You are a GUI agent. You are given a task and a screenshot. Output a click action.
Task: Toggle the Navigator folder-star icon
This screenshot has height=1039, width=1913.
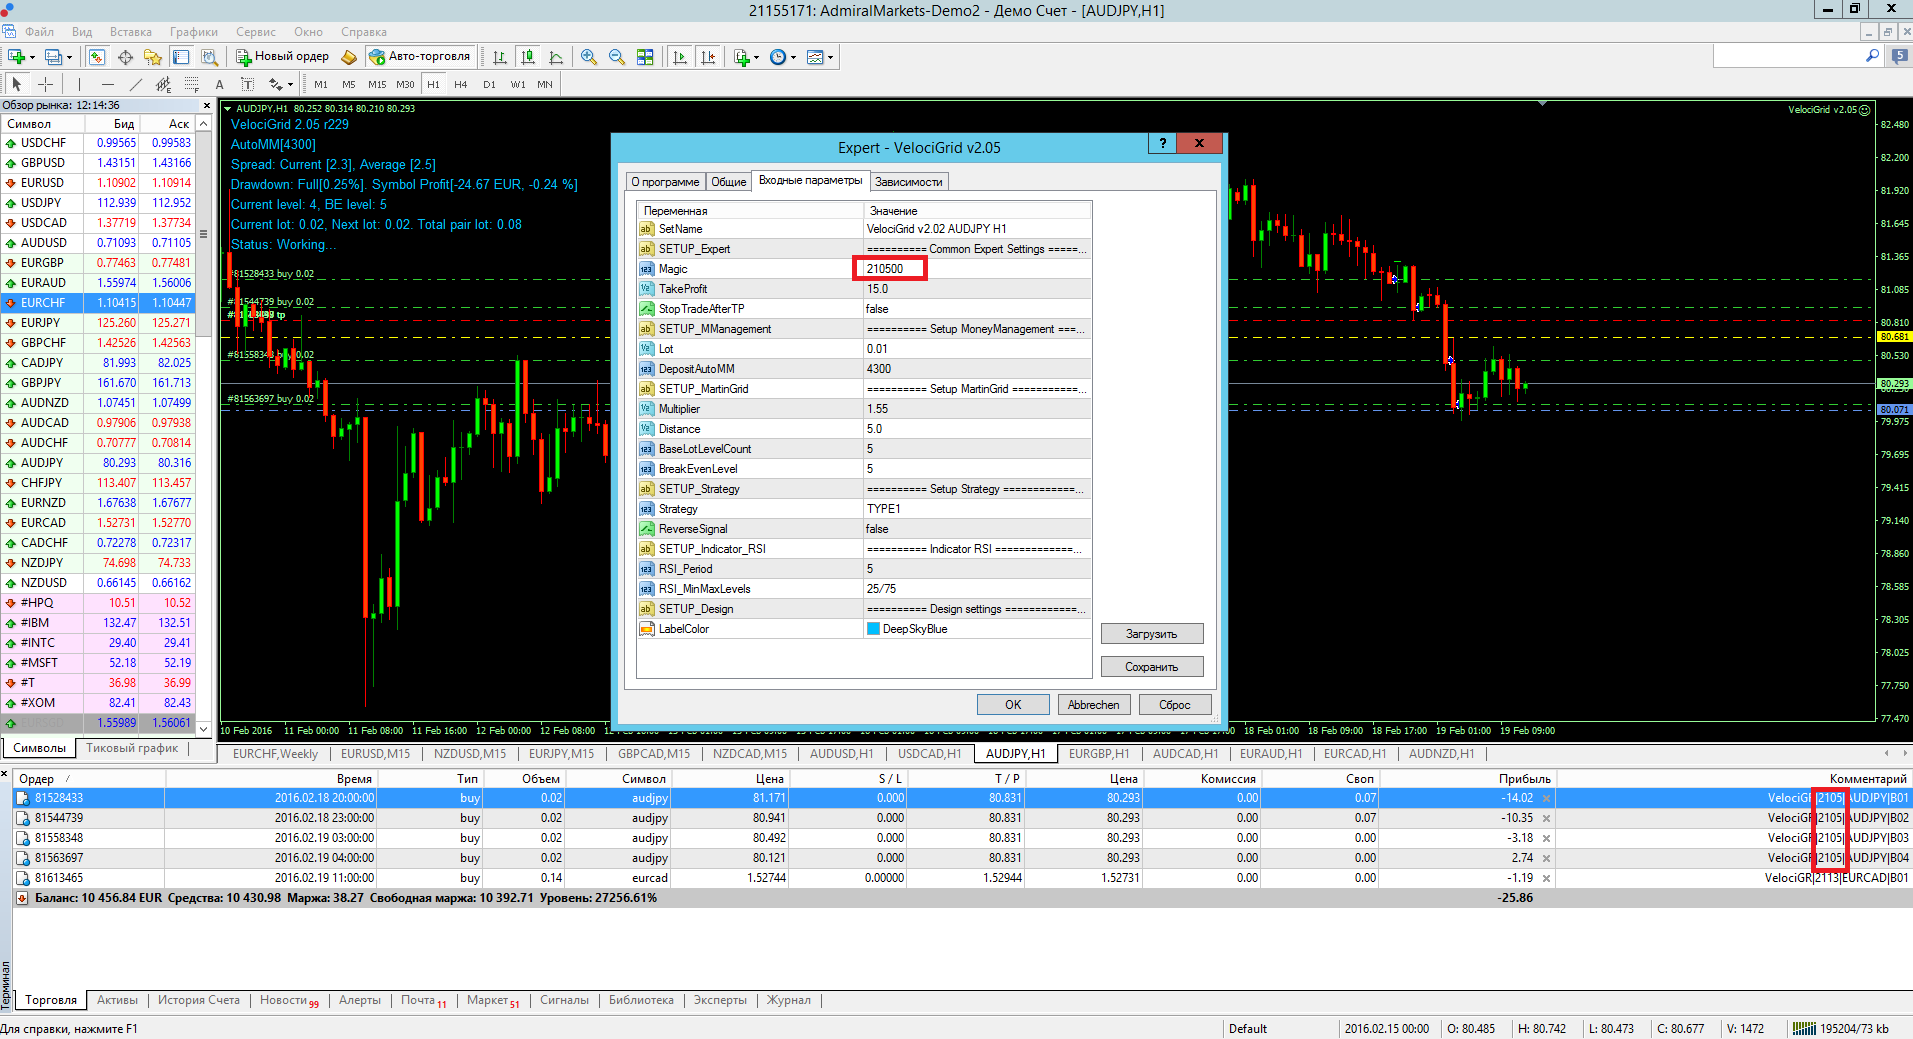tap(153, 57)
